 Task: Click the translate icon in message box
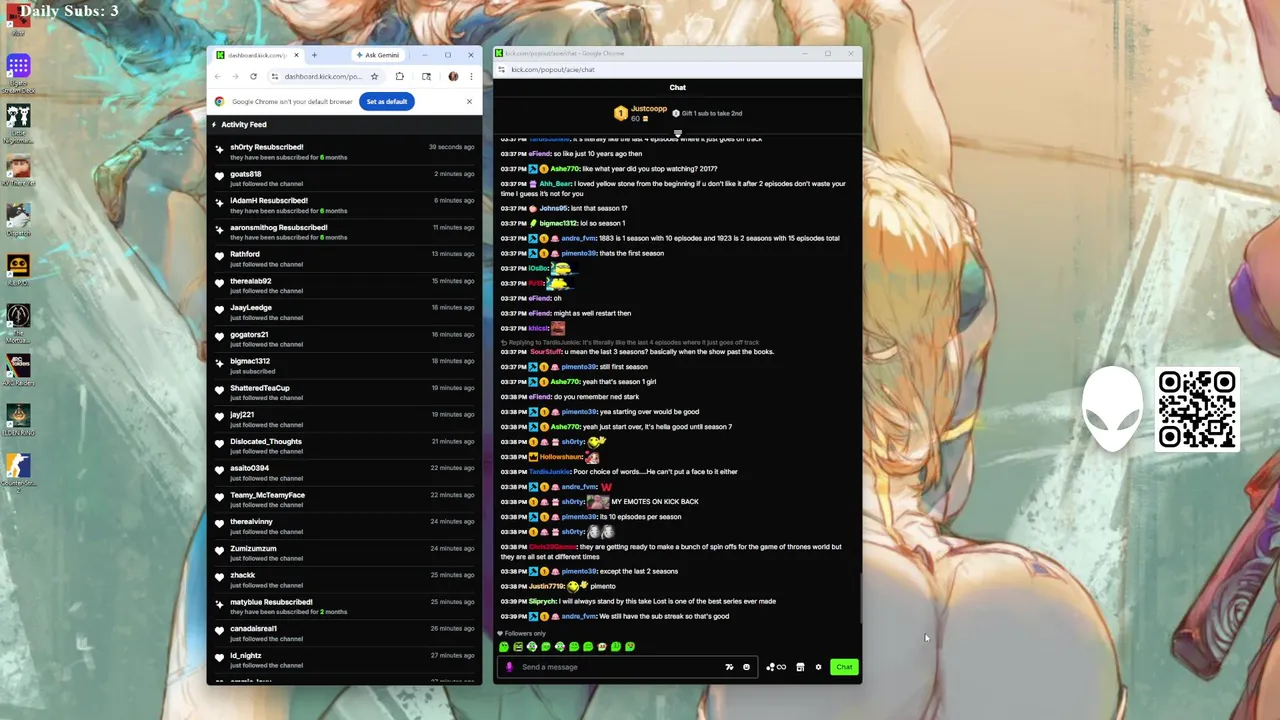tap(729, 667)
